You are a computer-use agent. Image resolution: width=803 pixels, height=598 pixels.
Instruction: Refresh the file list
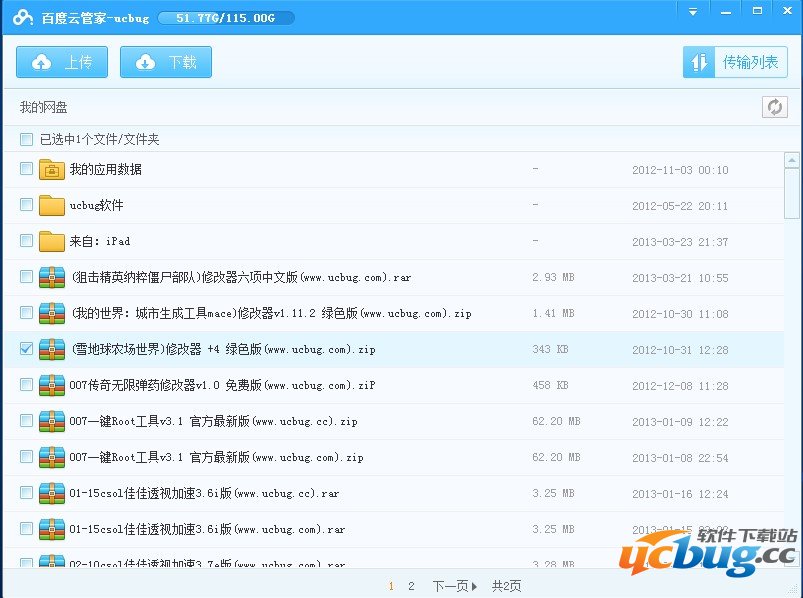775,105
